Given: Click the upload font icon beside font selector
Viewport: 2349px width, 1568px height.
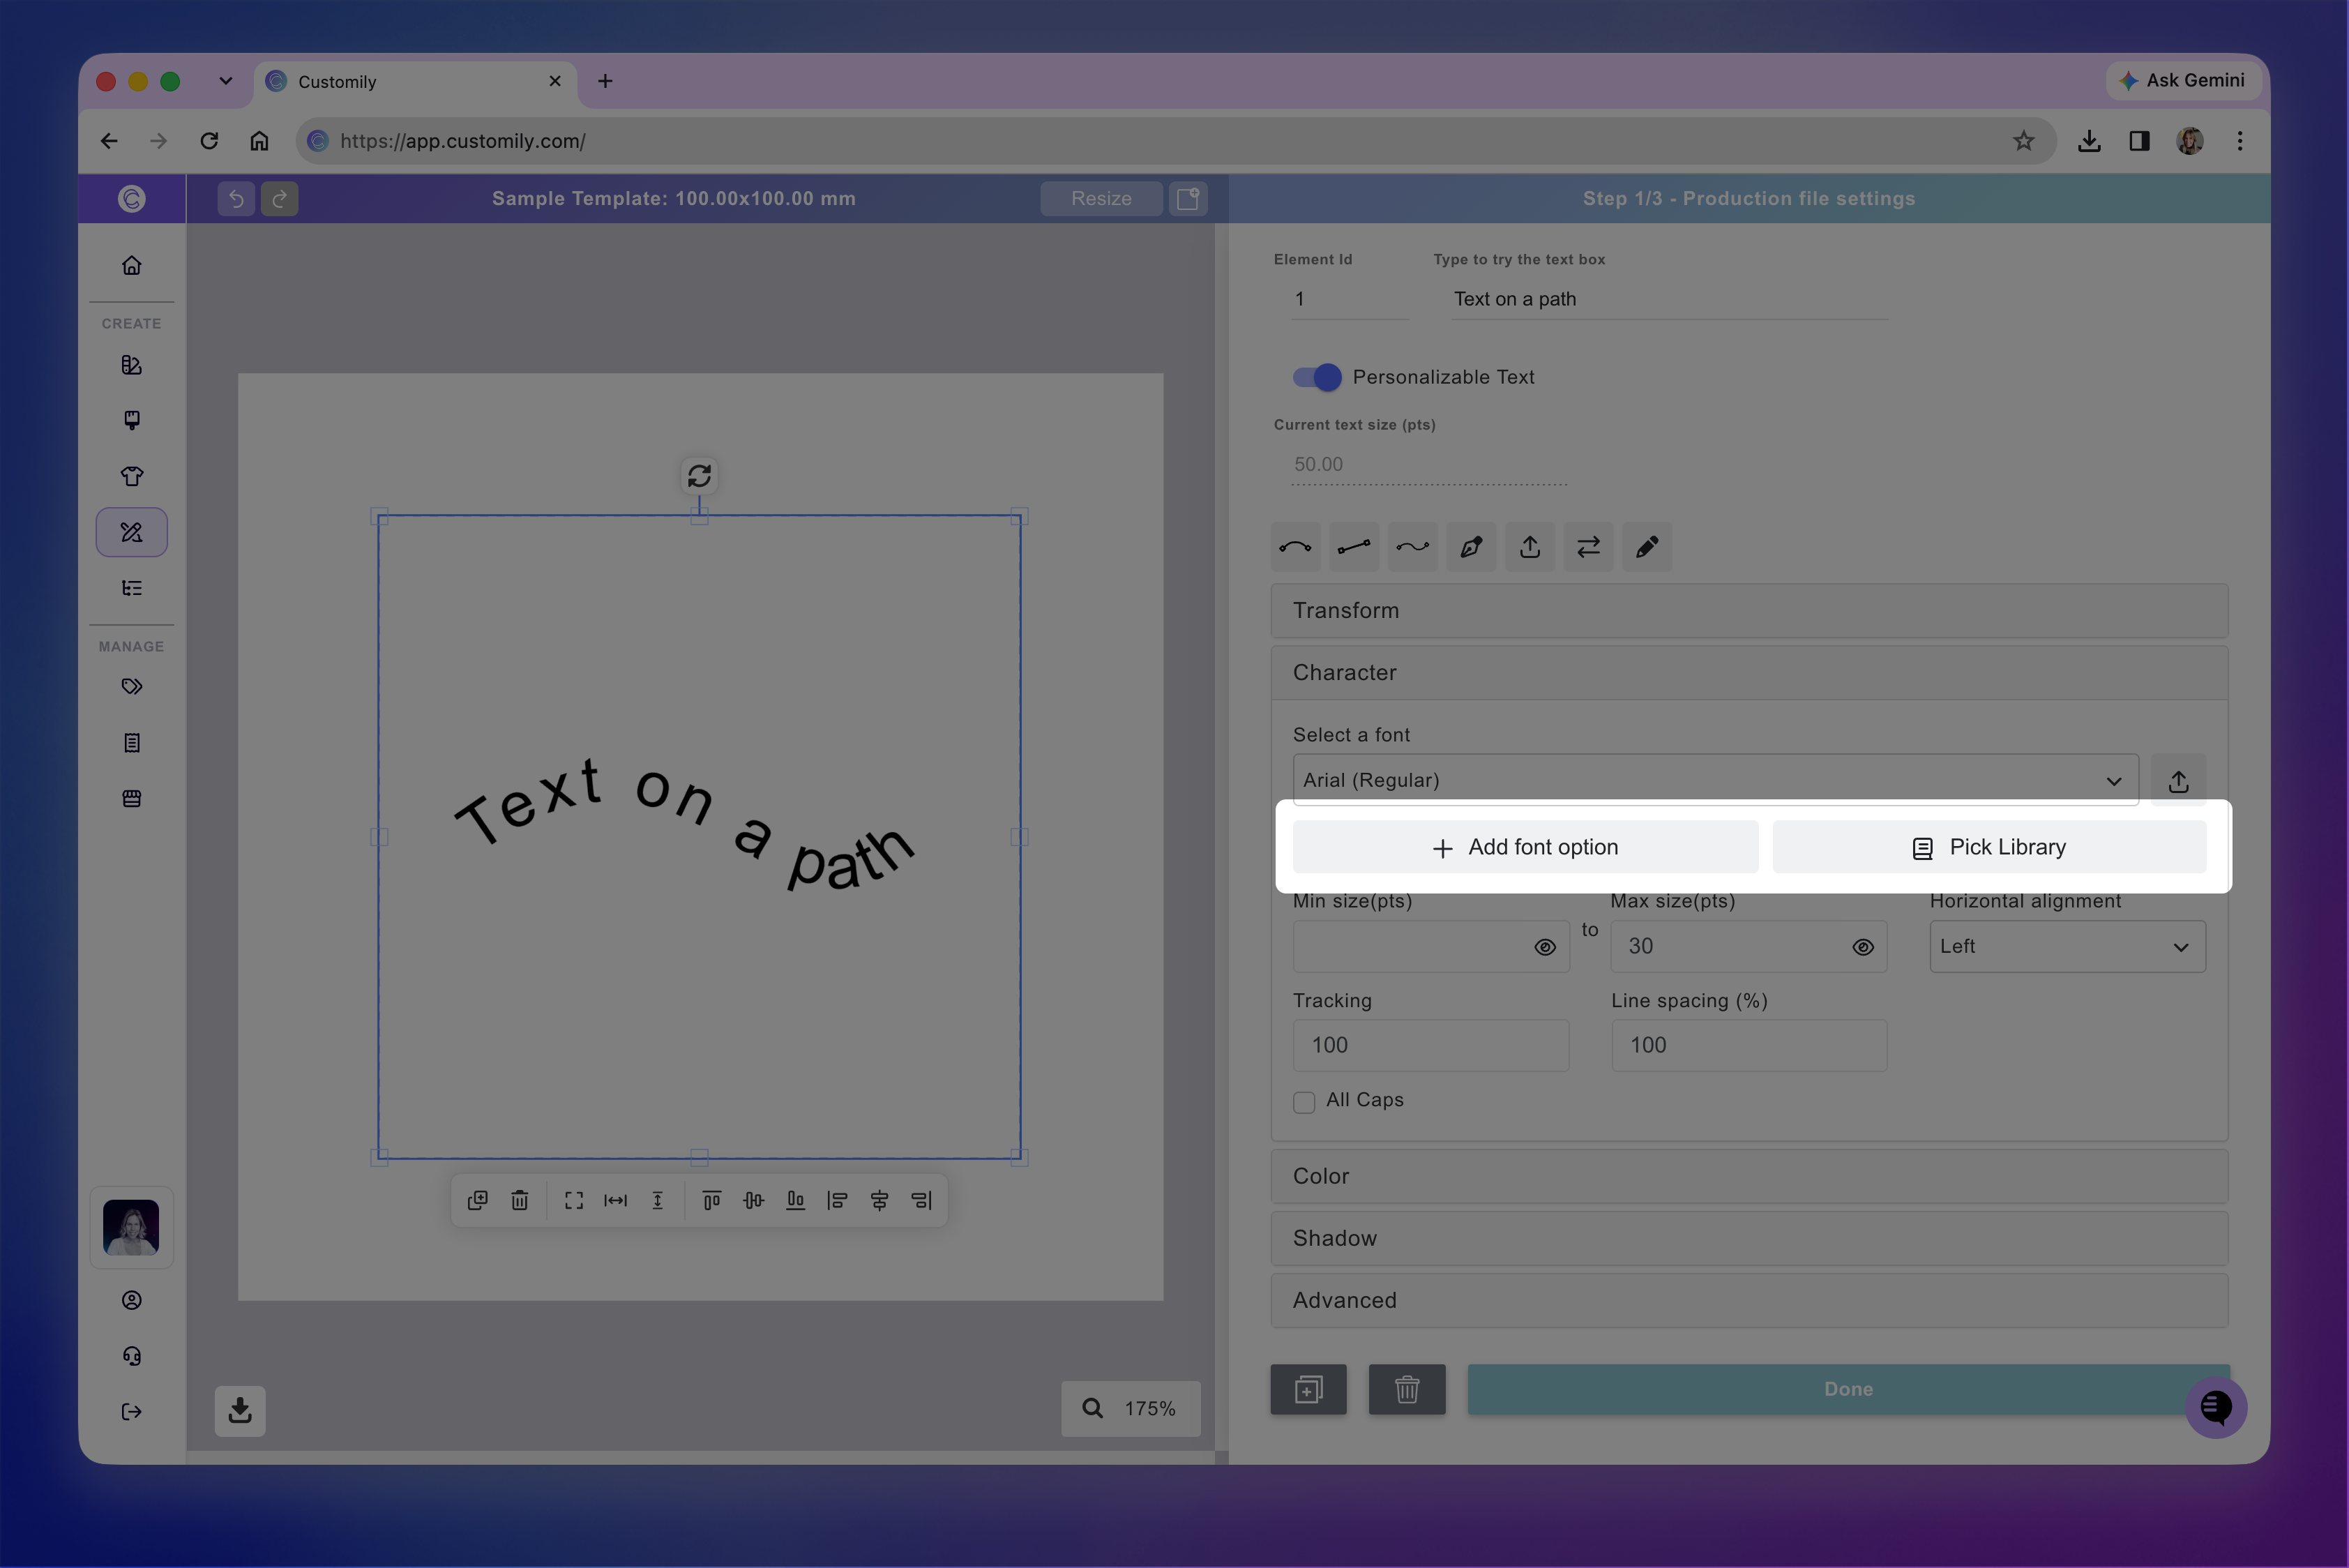Looking at the screenshot, I should click(2178, 781).
